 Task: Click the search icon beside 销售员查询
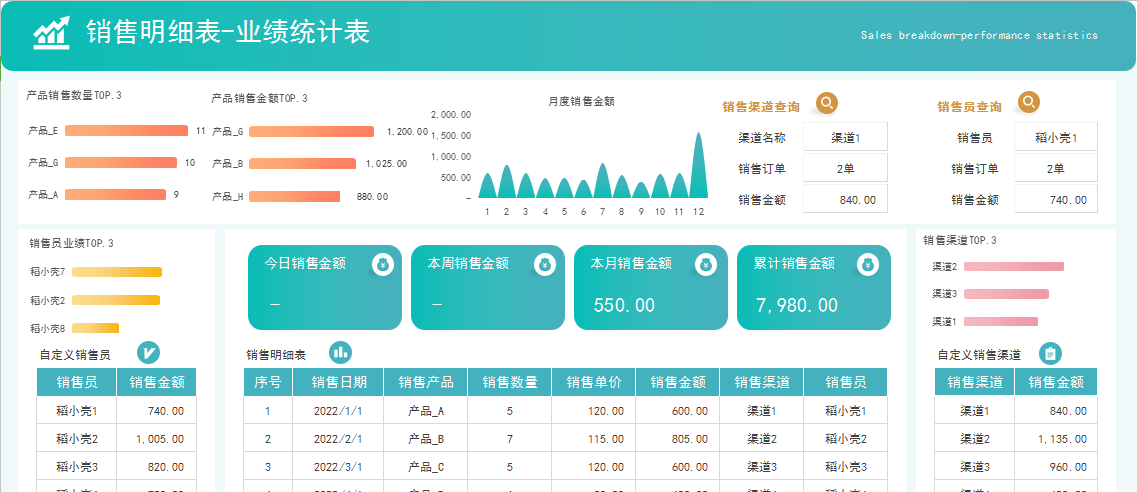[x=1028, y=102]
